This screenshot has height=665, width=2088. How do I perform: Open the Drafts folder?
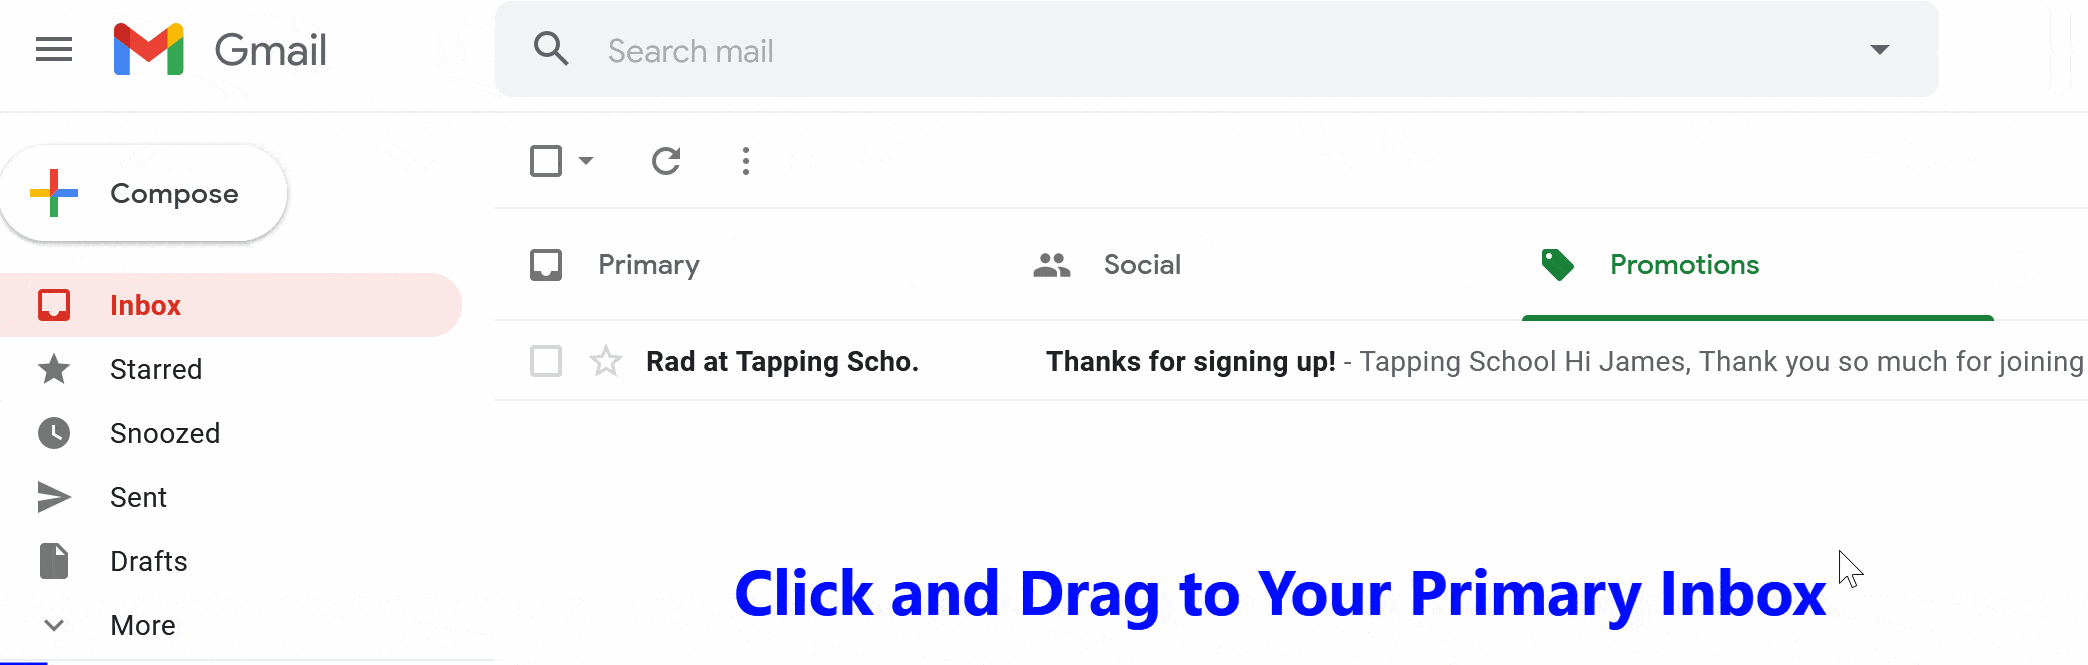pyautogui.click(x=148, y=561)
